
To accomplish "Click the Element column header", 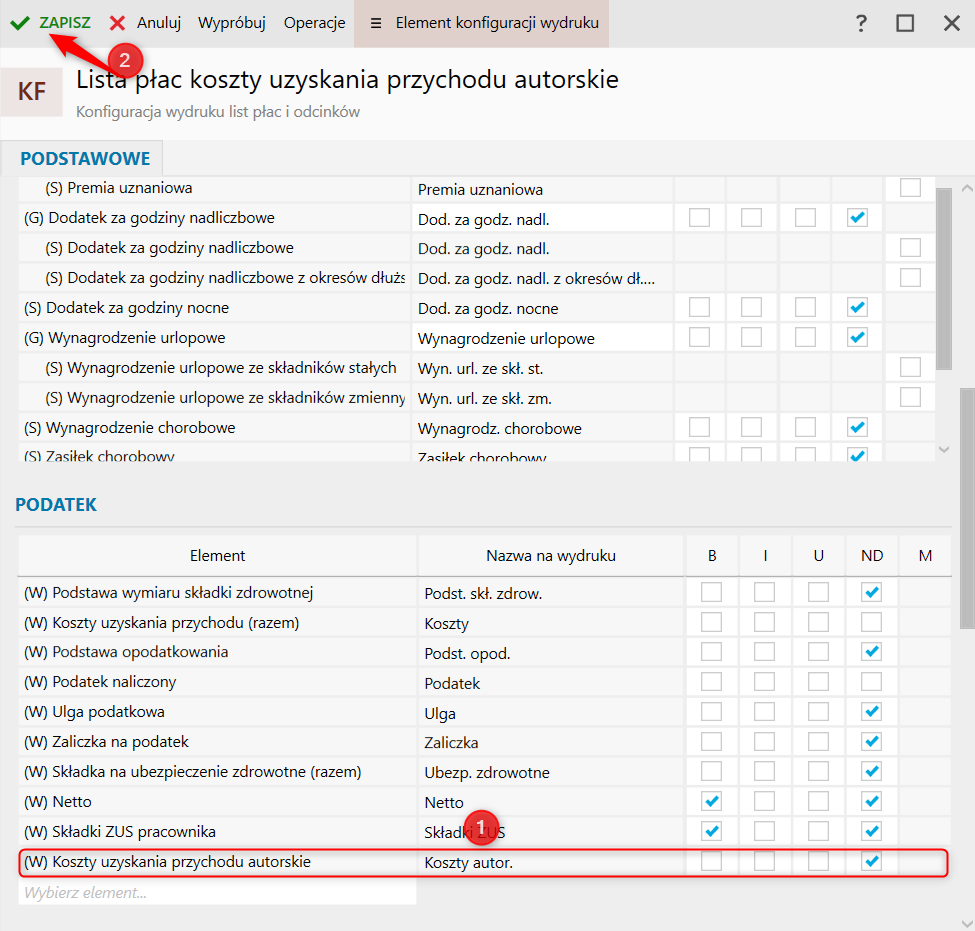I will tap(217, 555).
